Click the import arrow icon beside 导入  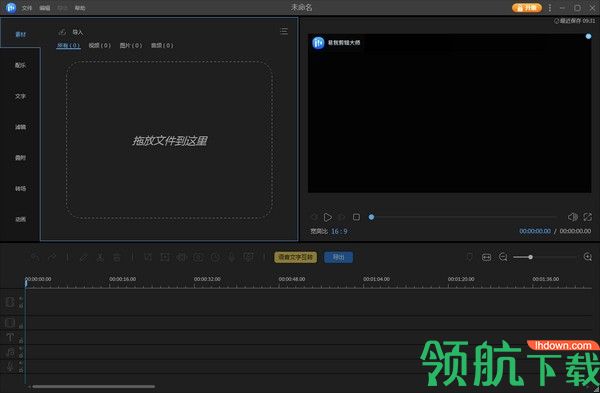(62, 32)
